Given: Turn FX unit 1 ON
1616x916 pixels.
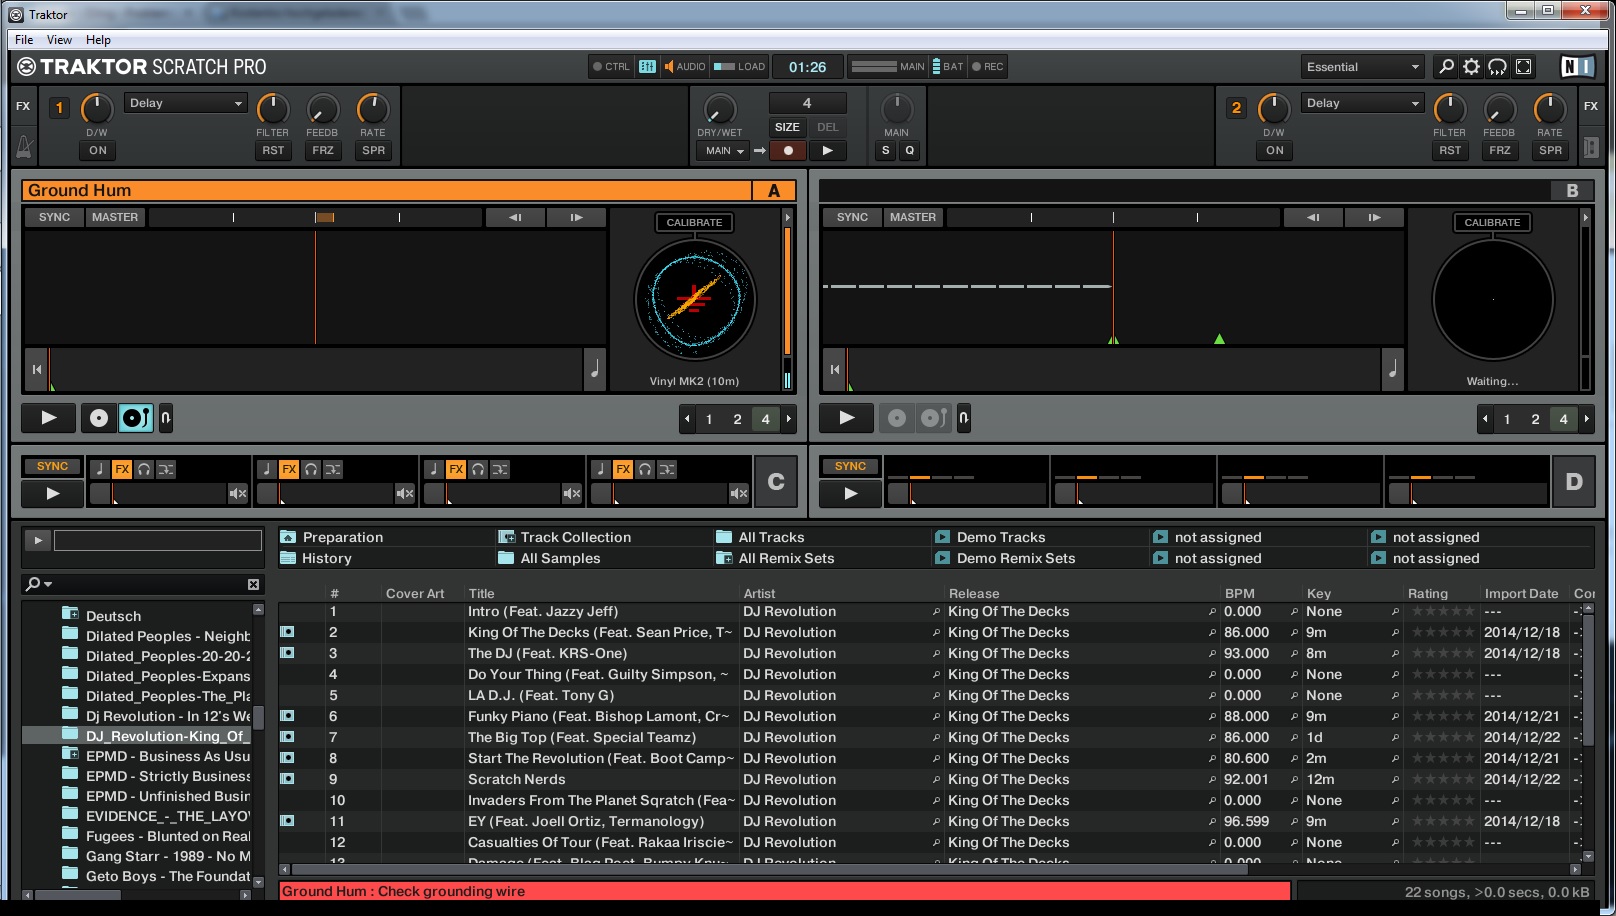Looking at the screenshot, I should pos(98,151).
